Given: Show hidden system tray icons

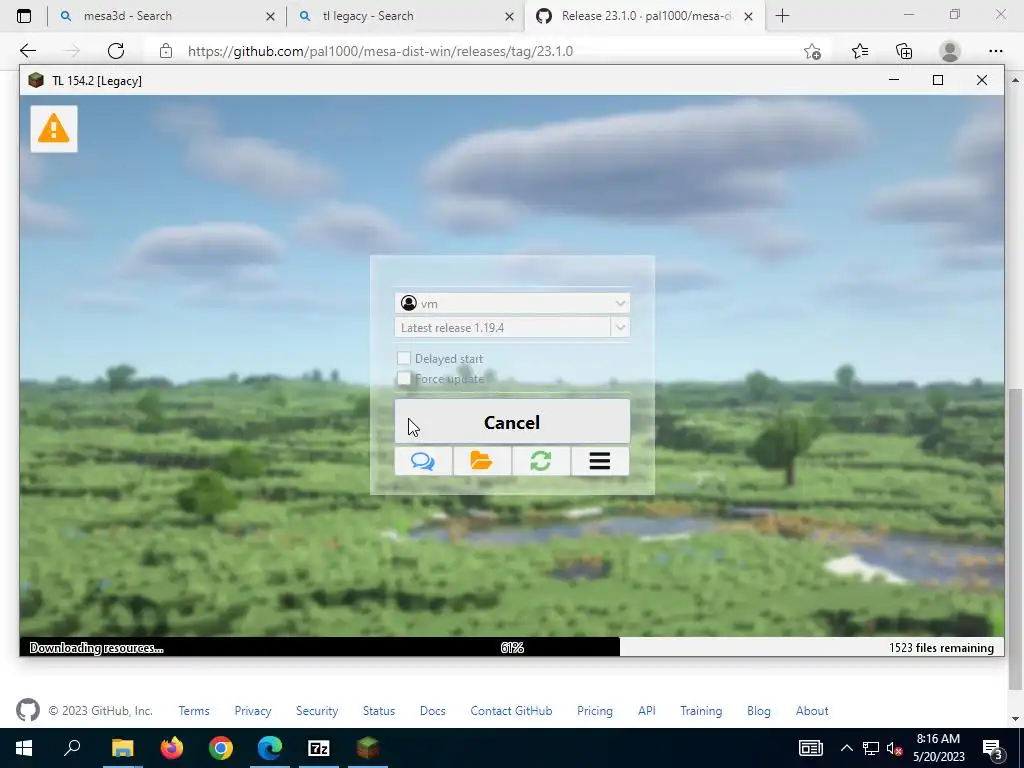Looking at the screenshot, I should tap(846, 748).
